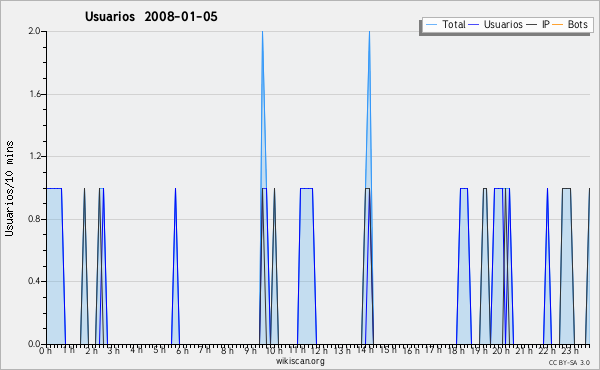Click the y-axis value 2.0
This screenshot has width=600, height=370.
(x=35, y=31)
